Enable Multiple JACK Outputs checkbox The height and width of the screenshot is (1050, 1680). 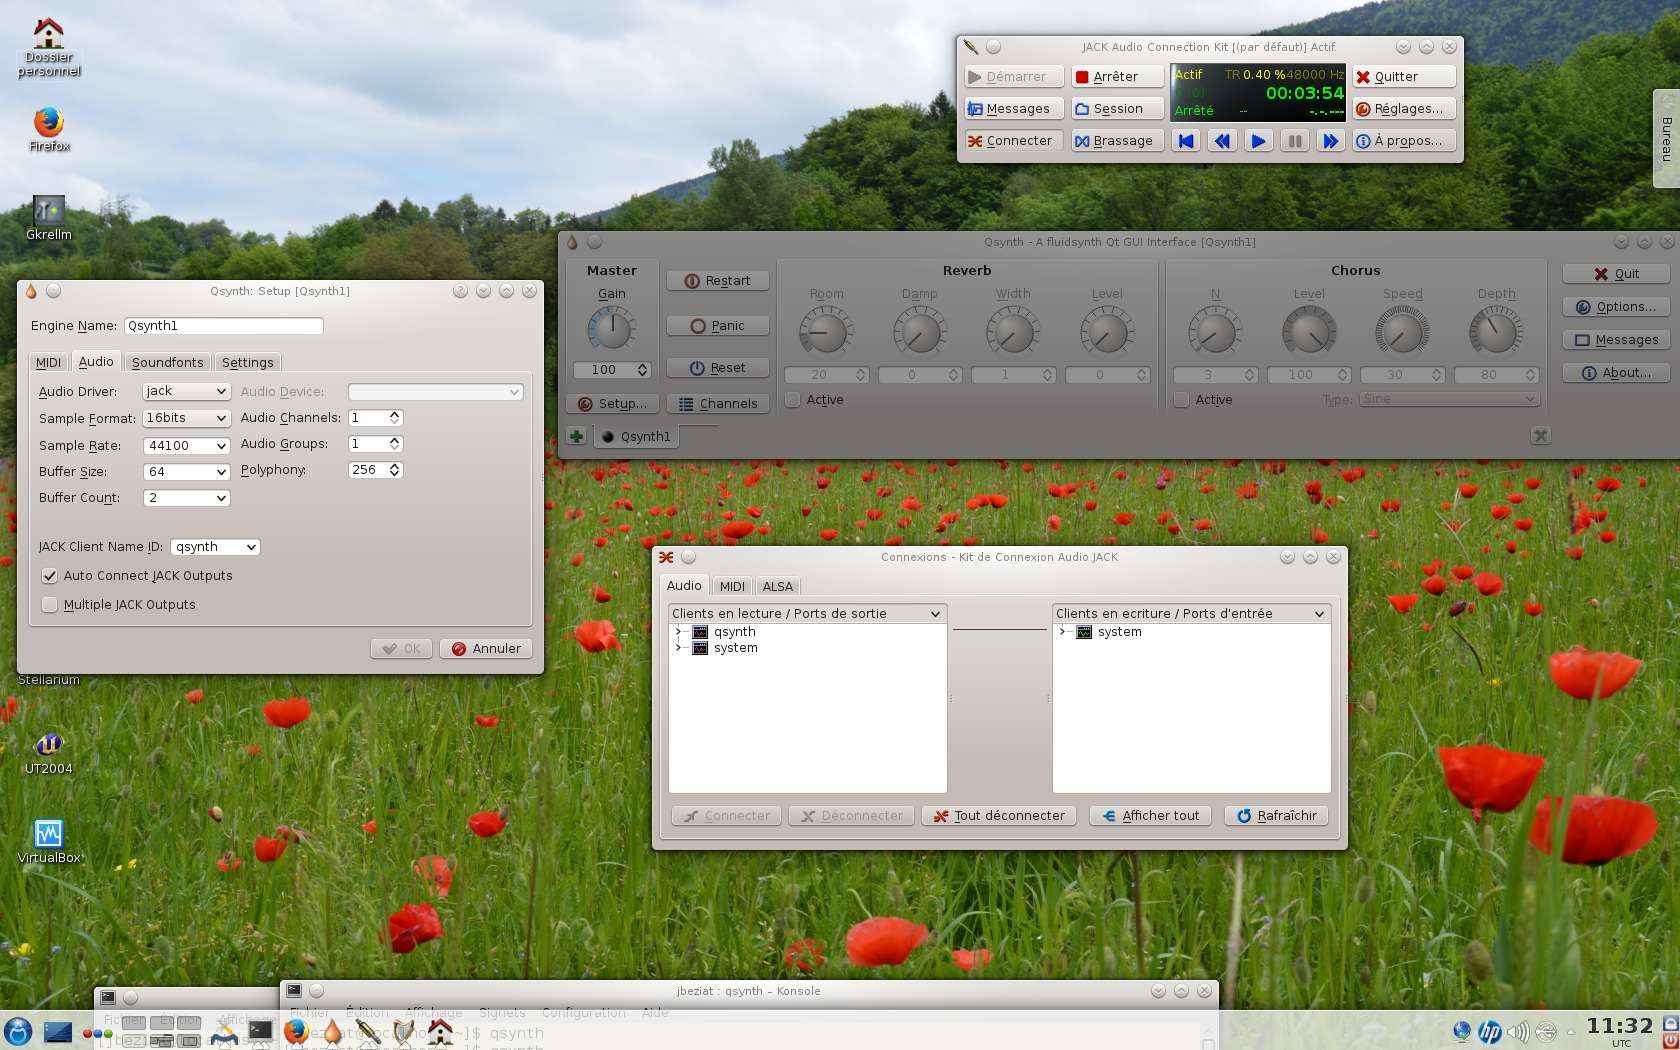(x=49, y=605)
